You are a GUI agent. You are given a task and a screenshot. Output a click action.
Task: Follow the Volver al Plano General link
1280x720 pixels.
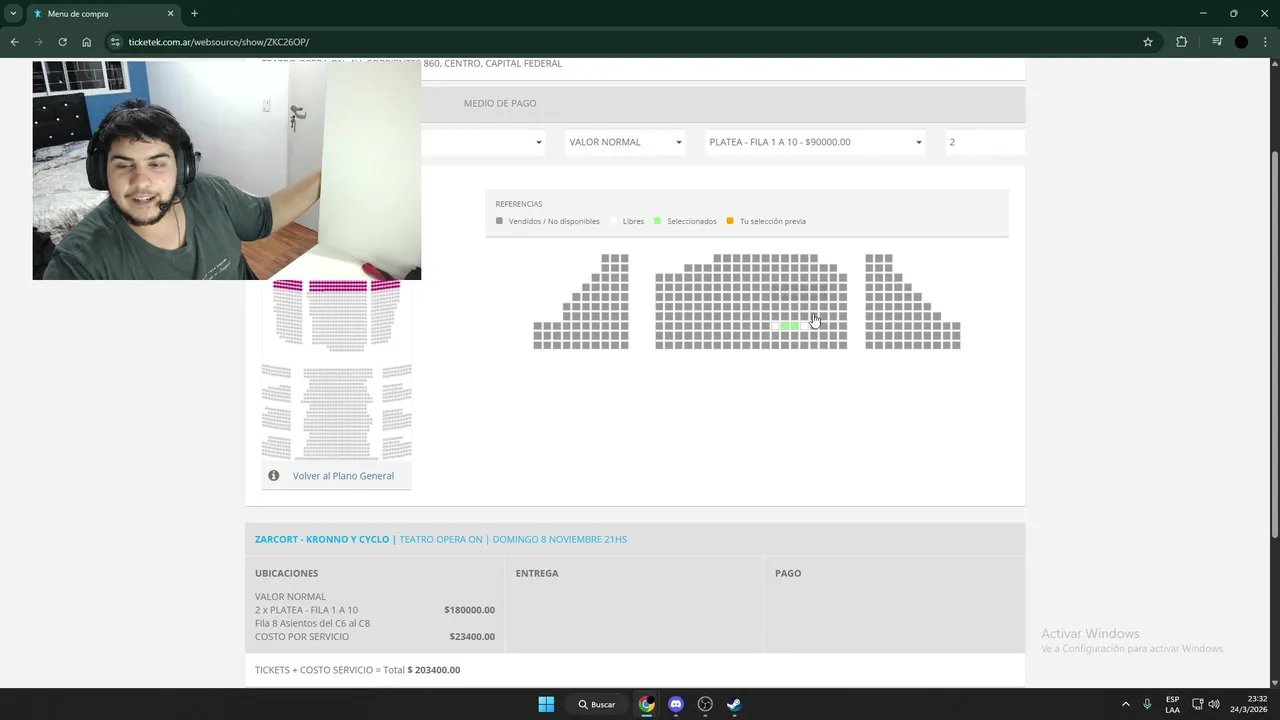(343, 476)
